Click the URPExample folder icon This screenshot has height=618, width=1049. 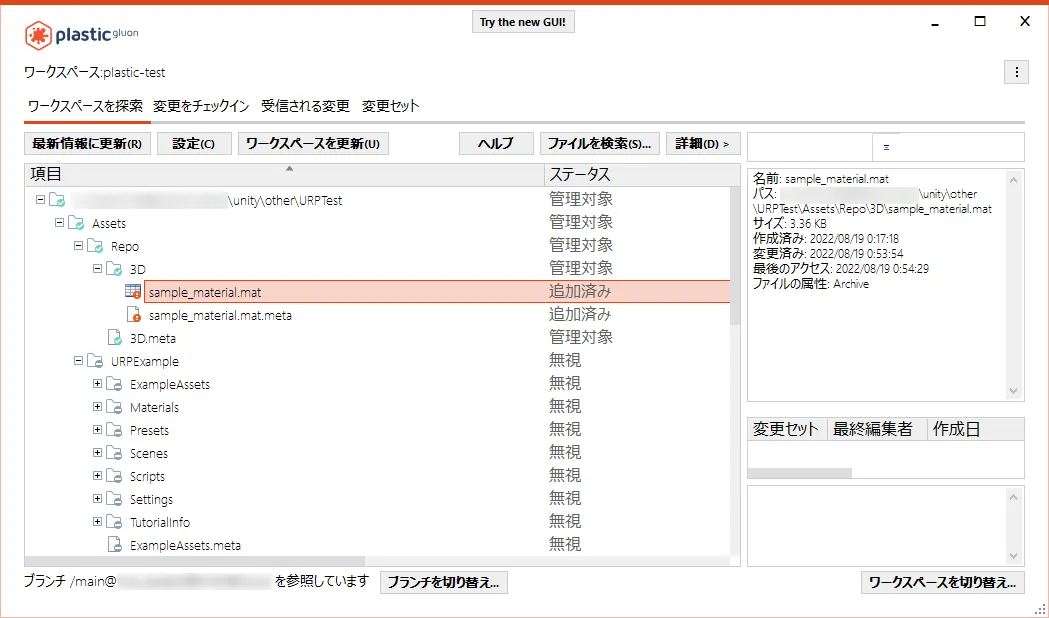[x=95, y=361]
